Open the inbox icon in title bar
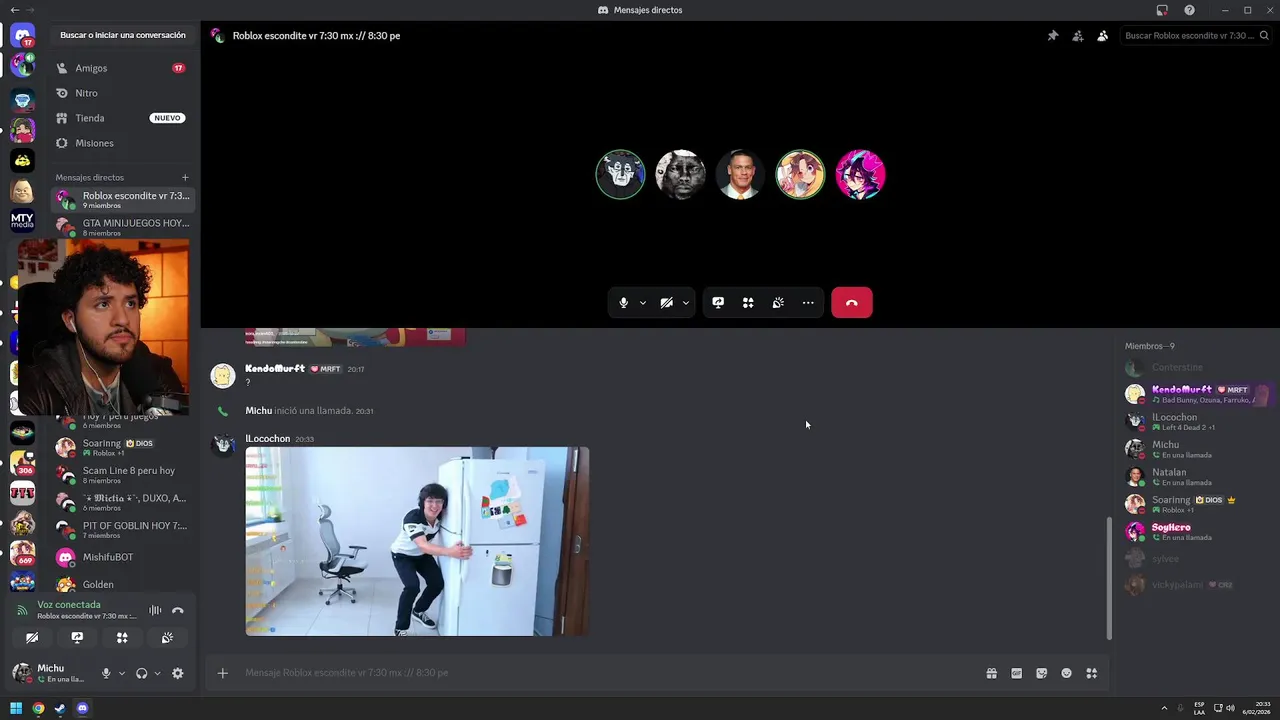The width and height of the screenshot is (1280, 720). pyautogui.click(x=1162, y=10)
